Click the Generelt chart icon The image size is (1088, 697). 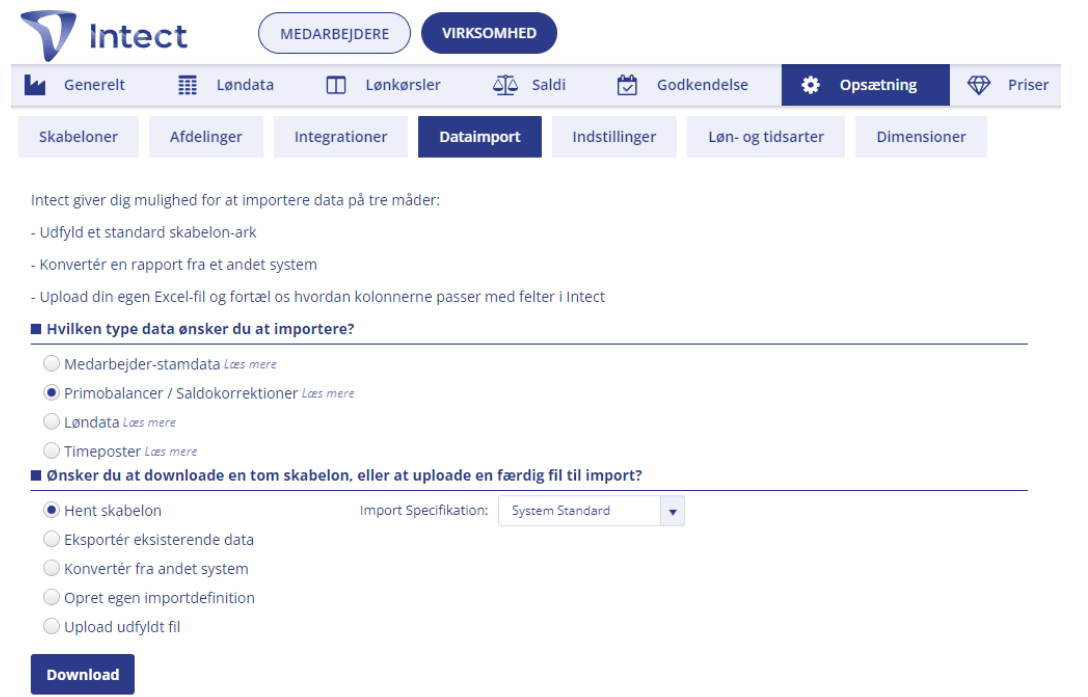35,85
